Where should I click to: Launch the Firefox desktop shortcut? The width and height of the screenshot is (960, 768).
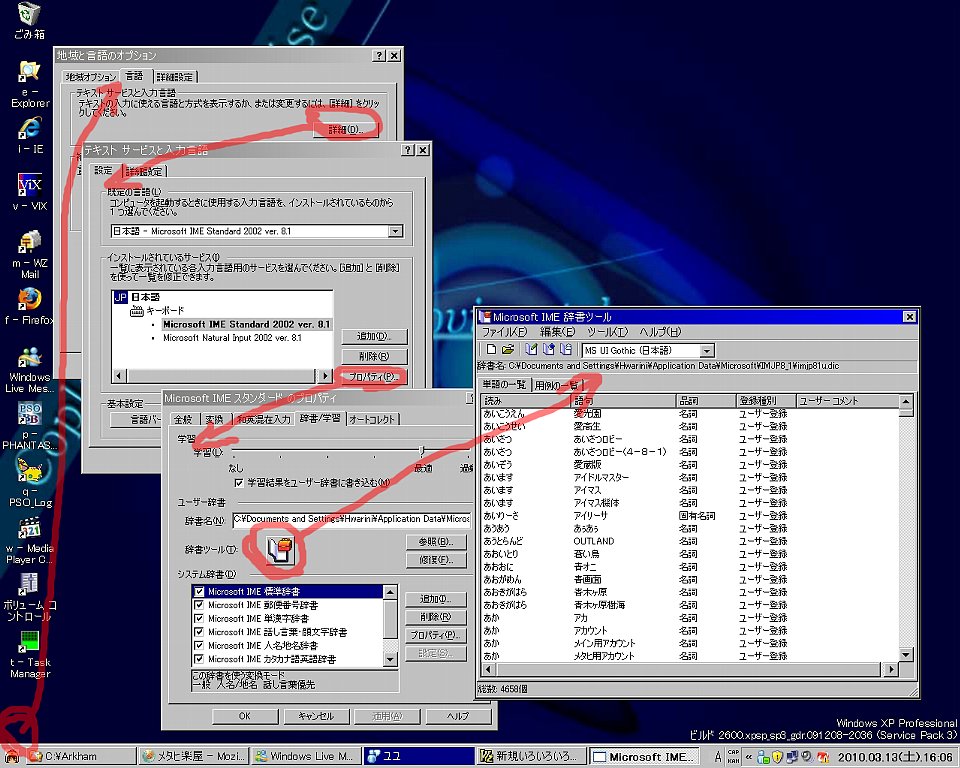coord(29,306)
